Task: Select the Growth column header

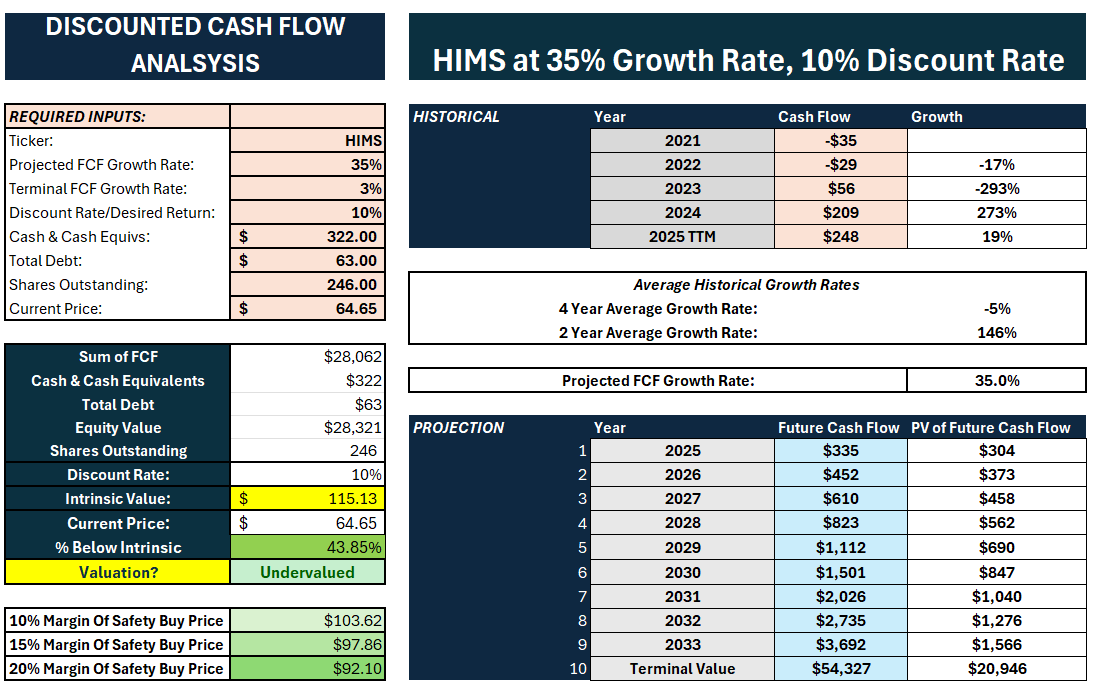Action: click(936, 117)
